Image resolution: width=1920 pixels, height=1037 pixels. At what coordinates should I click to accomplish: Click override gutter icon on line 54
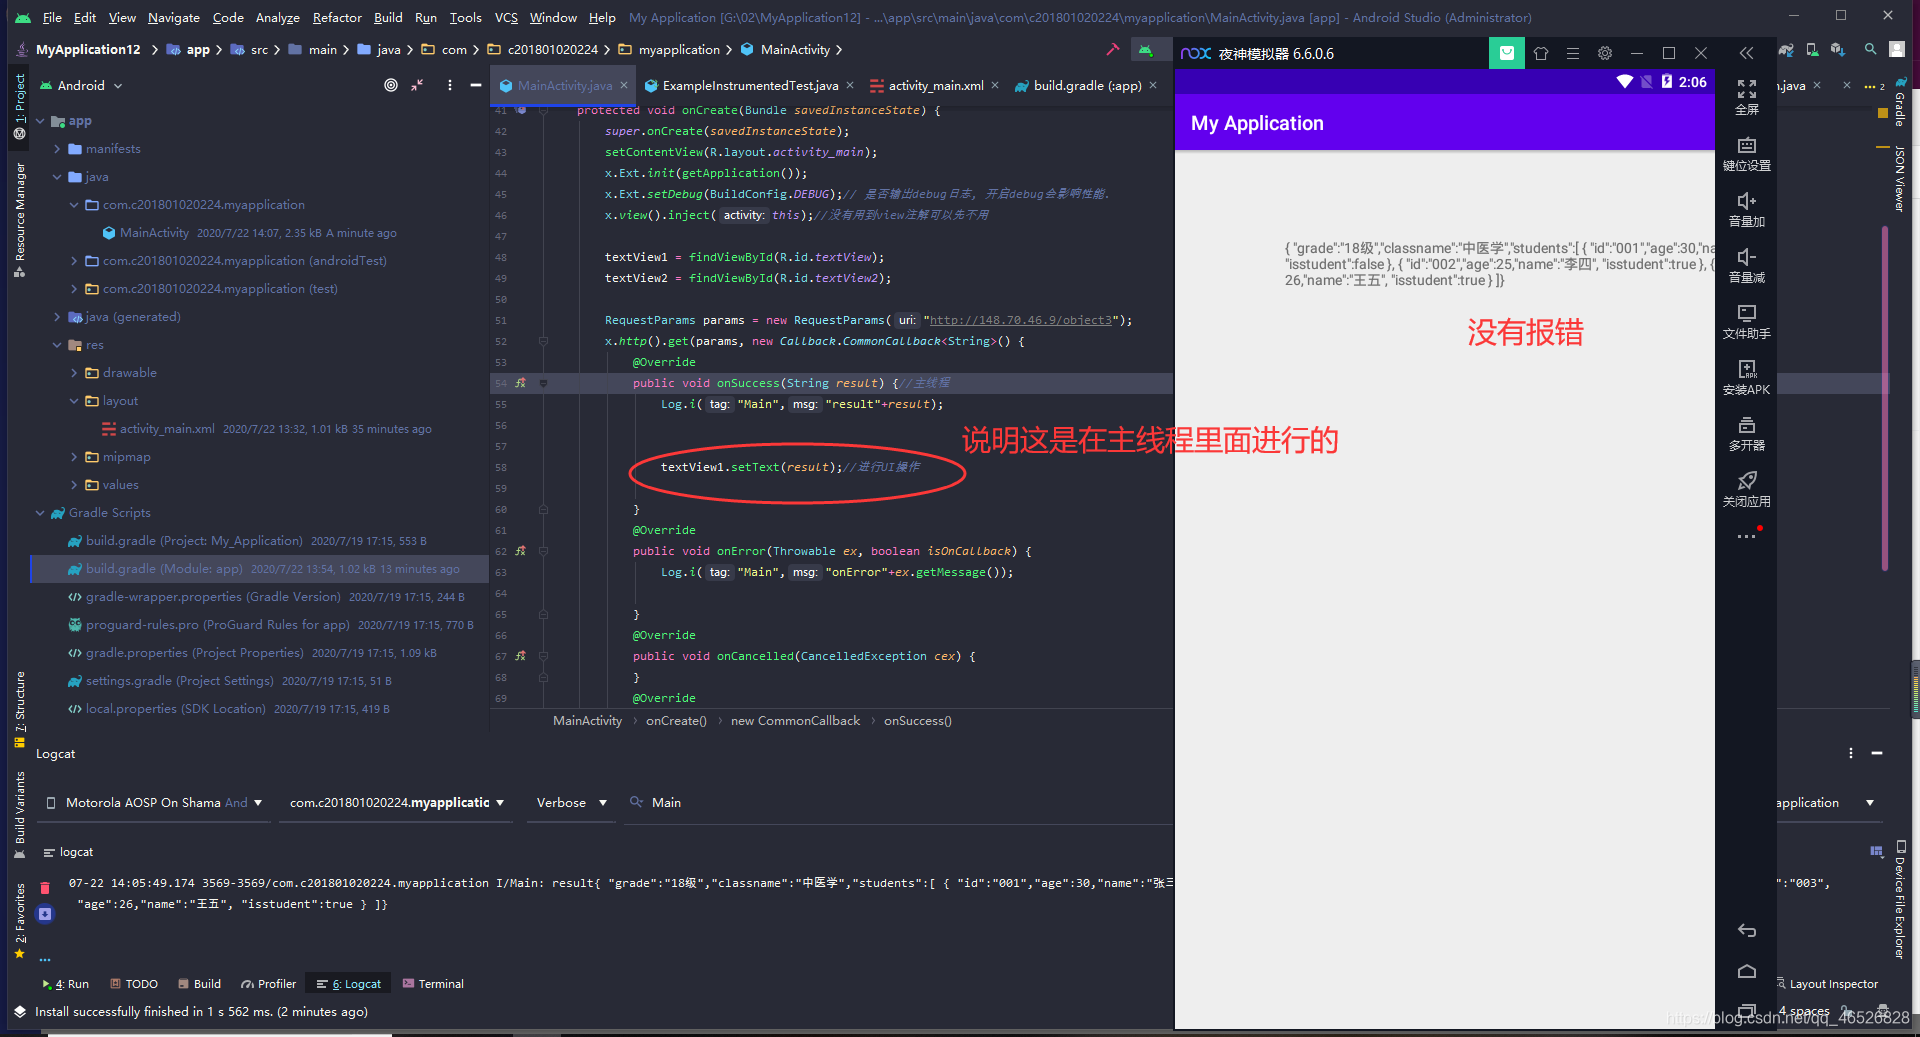pos(520,383)
